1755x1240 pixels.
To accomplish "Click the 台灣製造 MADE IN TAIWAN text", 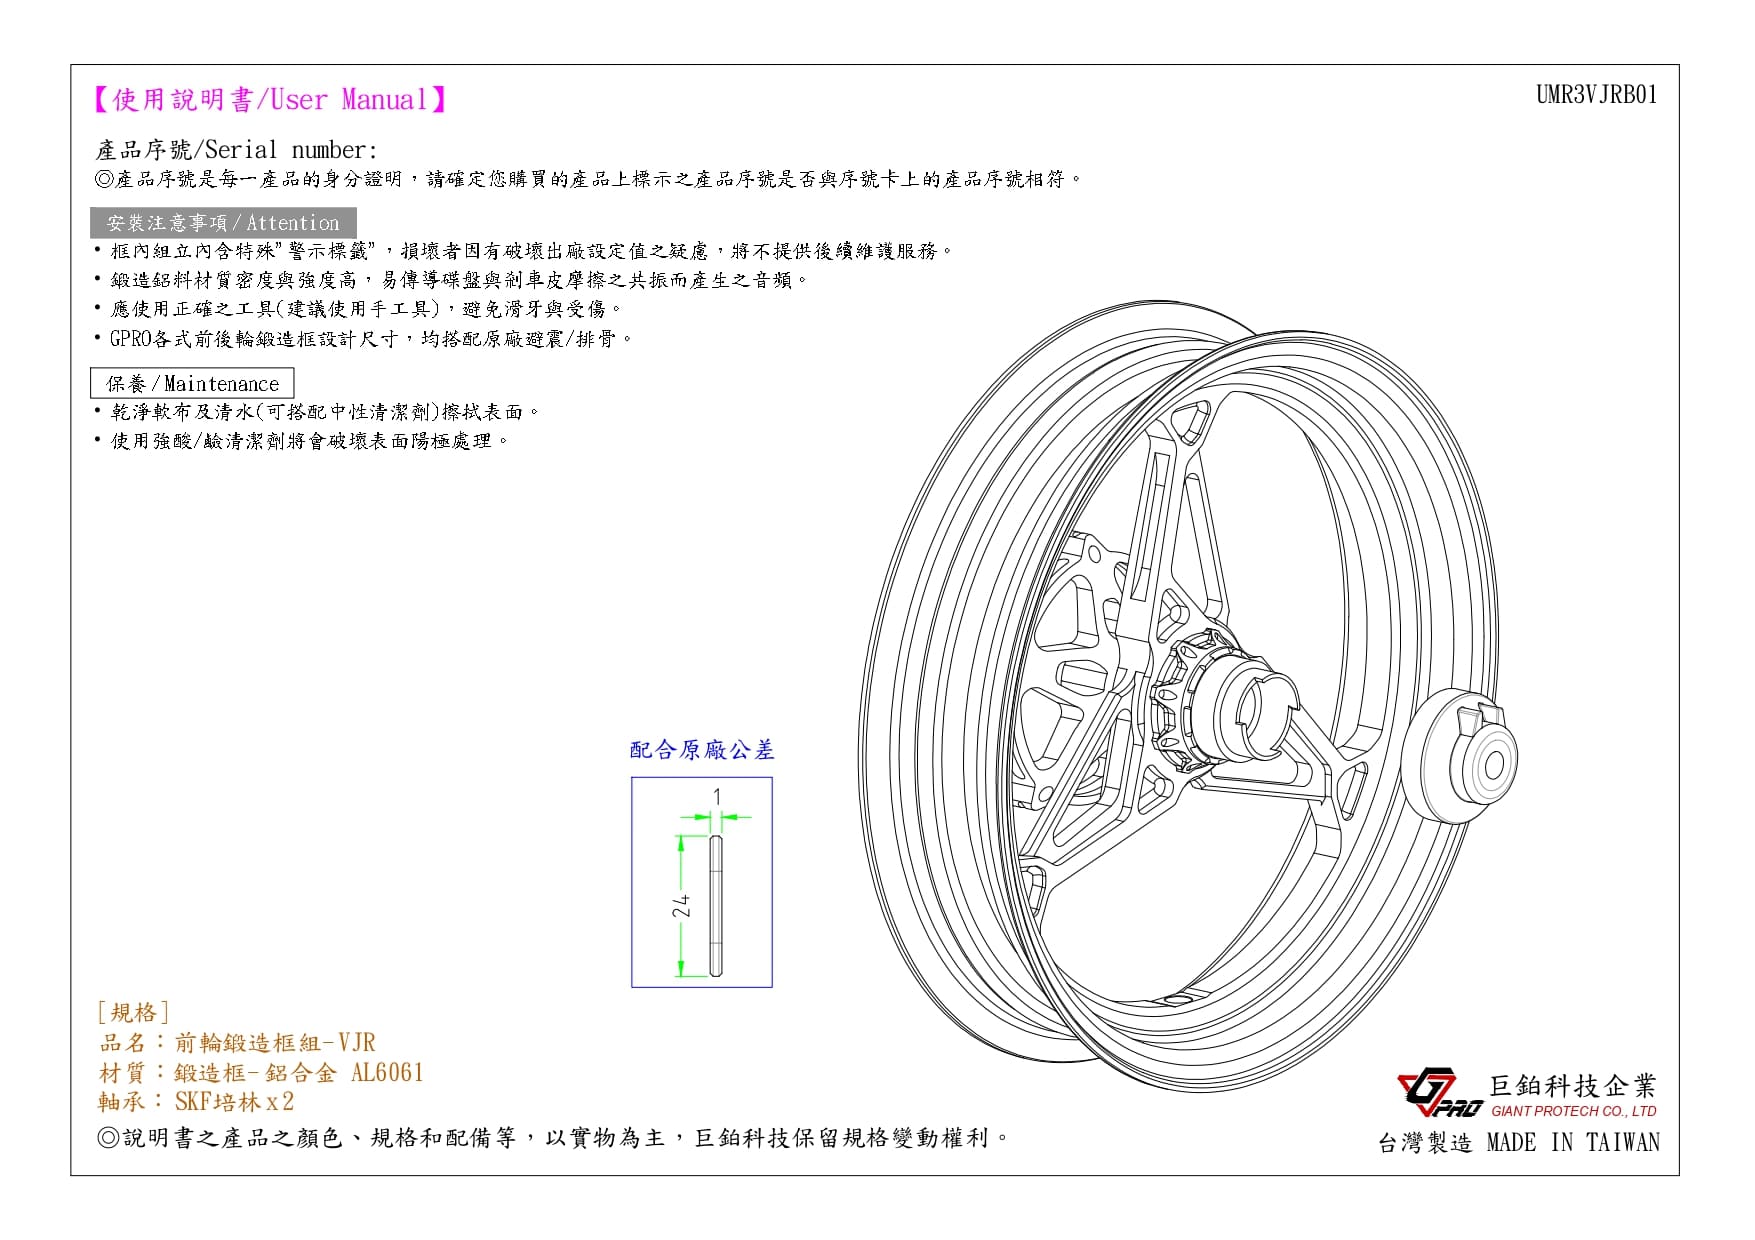I will coord(1519,1143).
